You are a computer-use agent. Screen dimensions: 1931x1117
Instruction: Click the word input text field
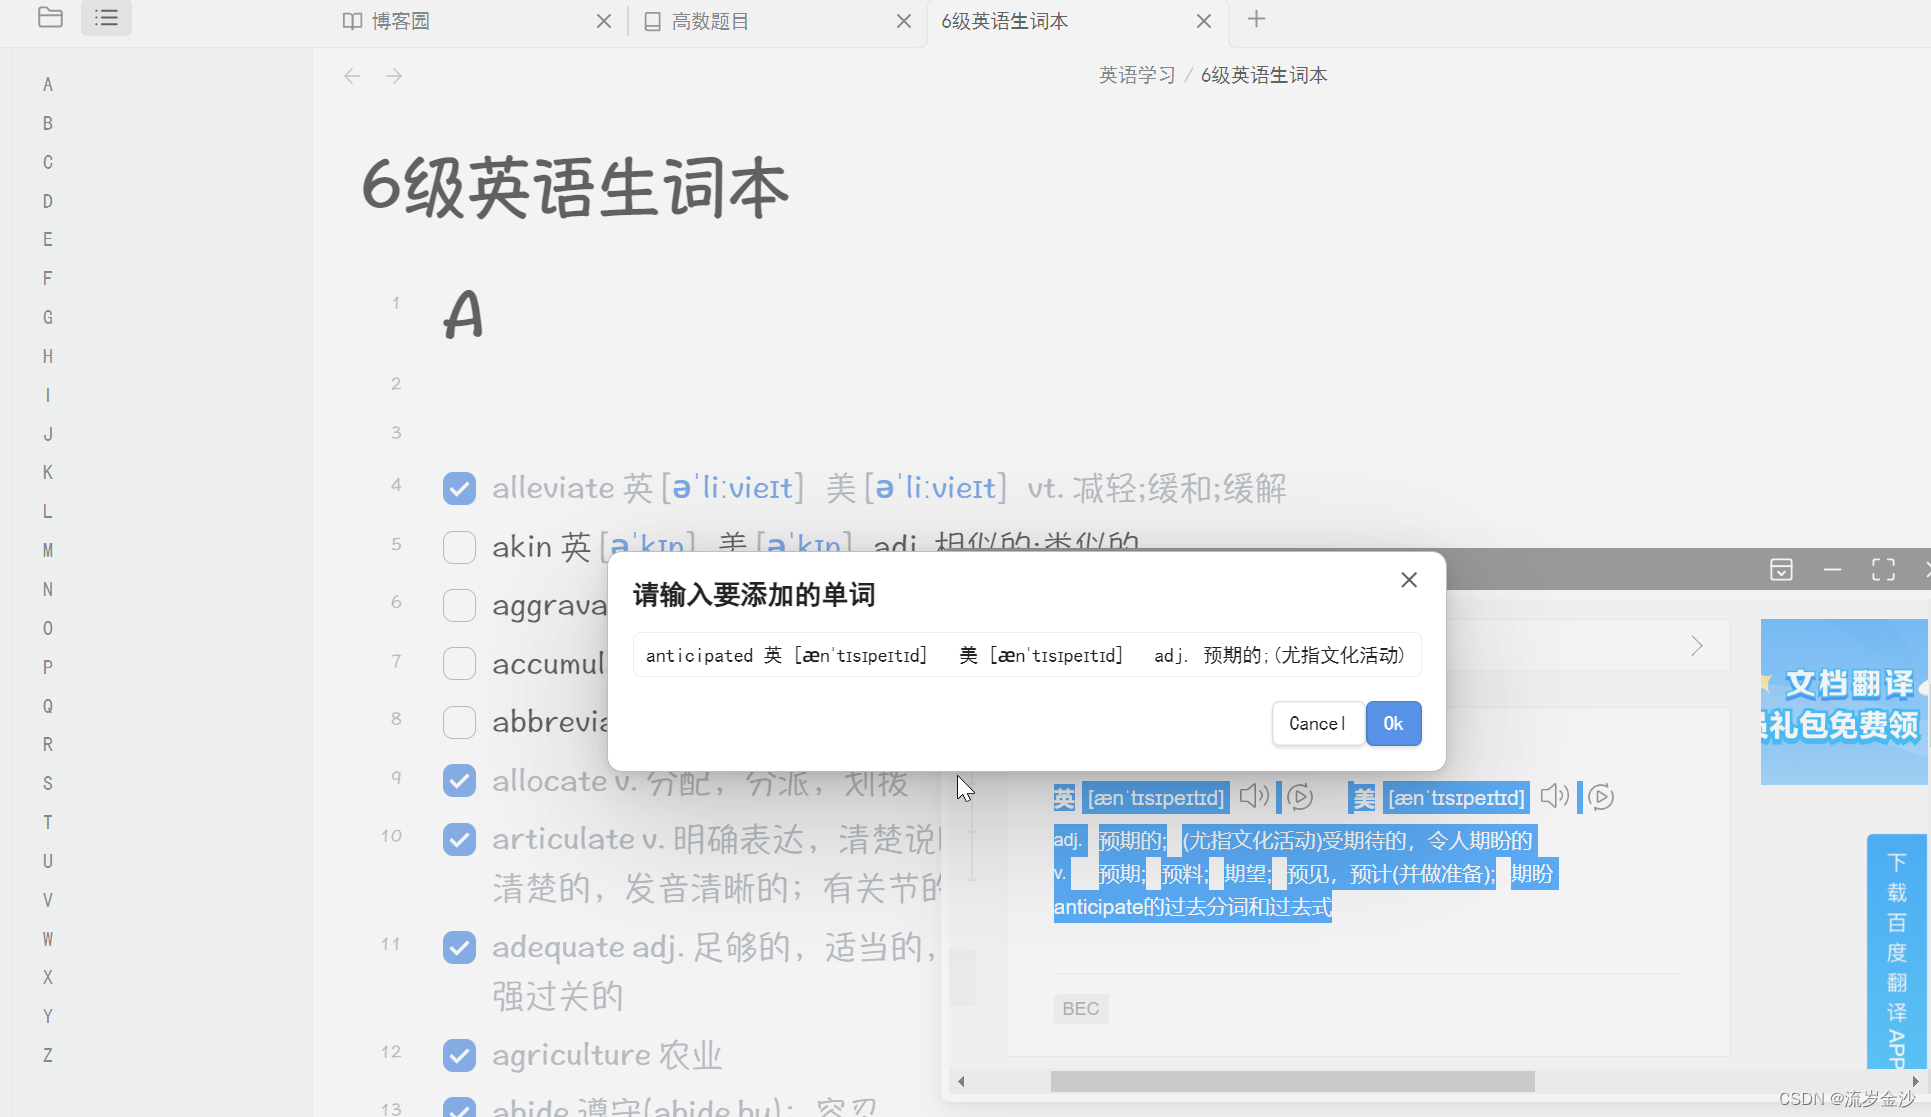1026,655
